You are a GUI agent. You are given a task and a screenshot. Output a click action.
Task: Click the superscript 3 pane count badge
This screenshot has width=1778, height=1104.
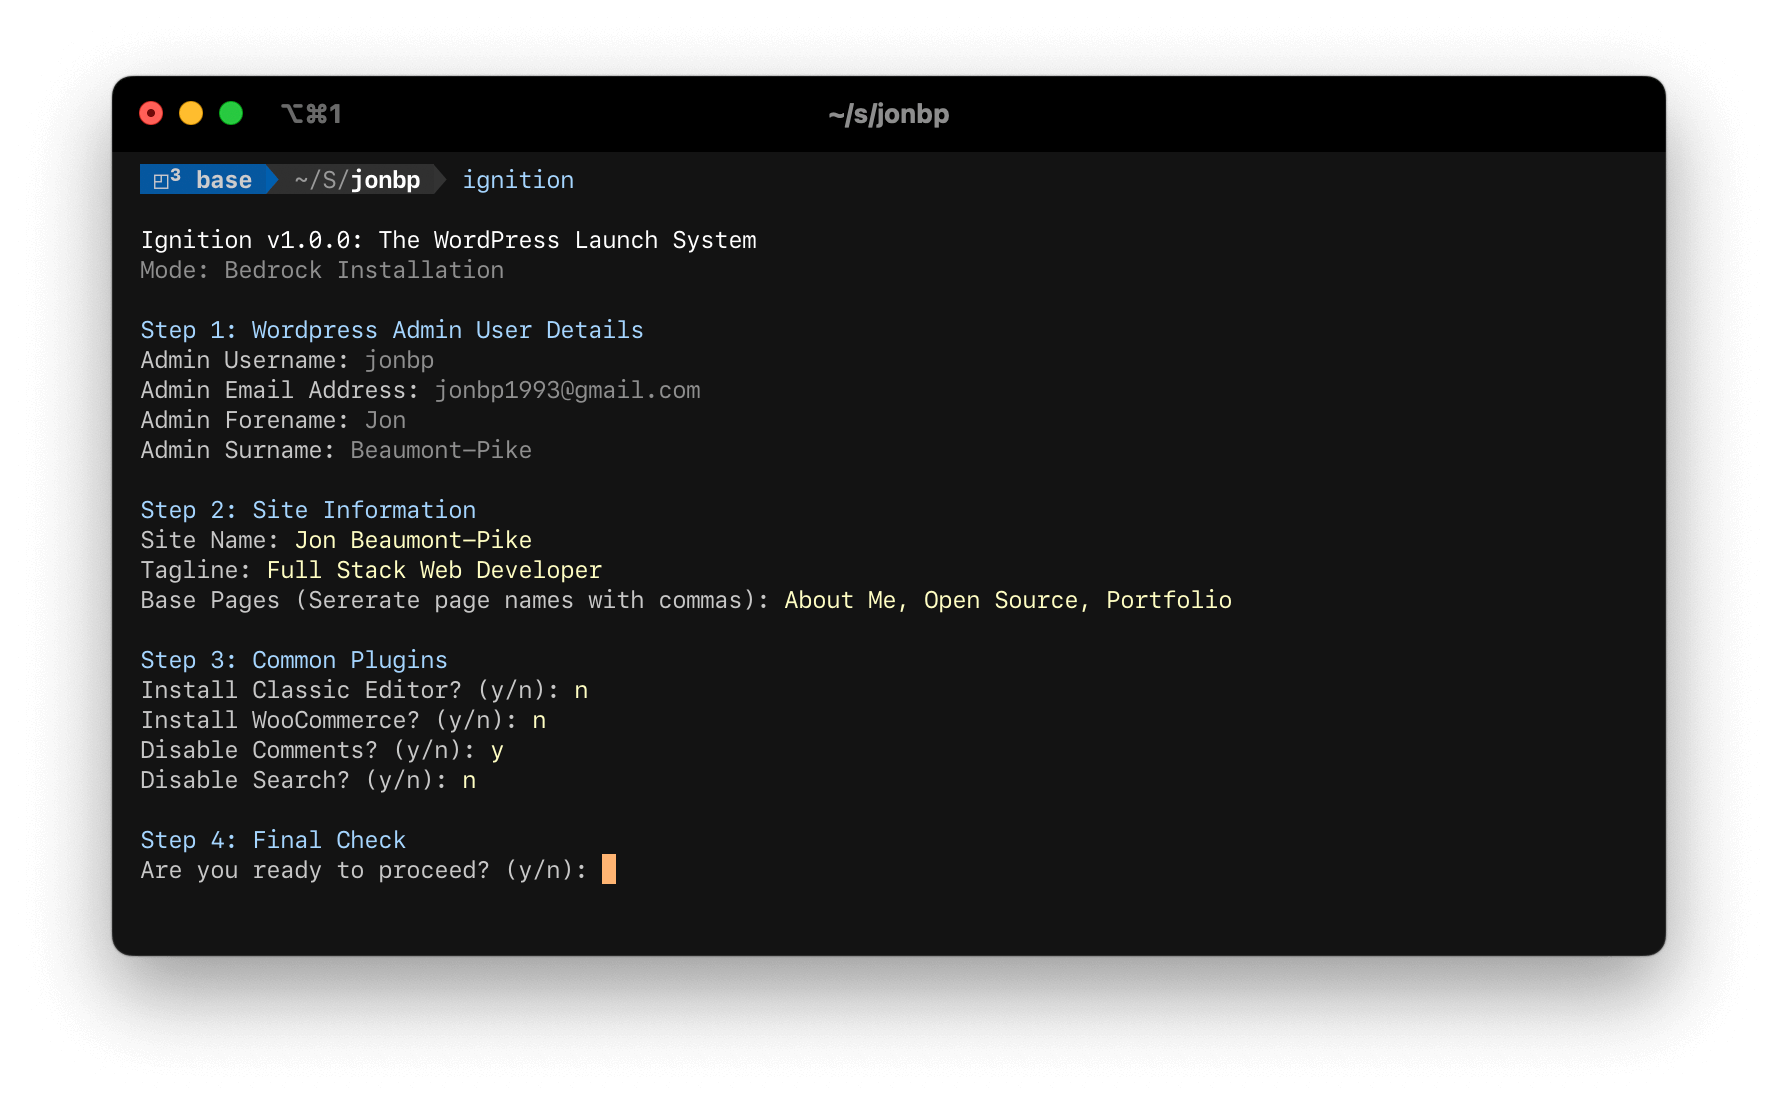pos(176,172)
